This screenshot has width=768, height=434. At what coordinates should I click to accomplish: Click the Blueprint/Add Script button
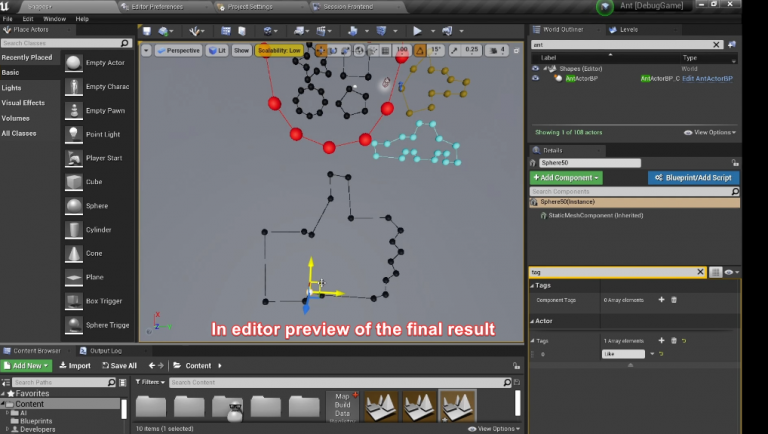[694, 178]
